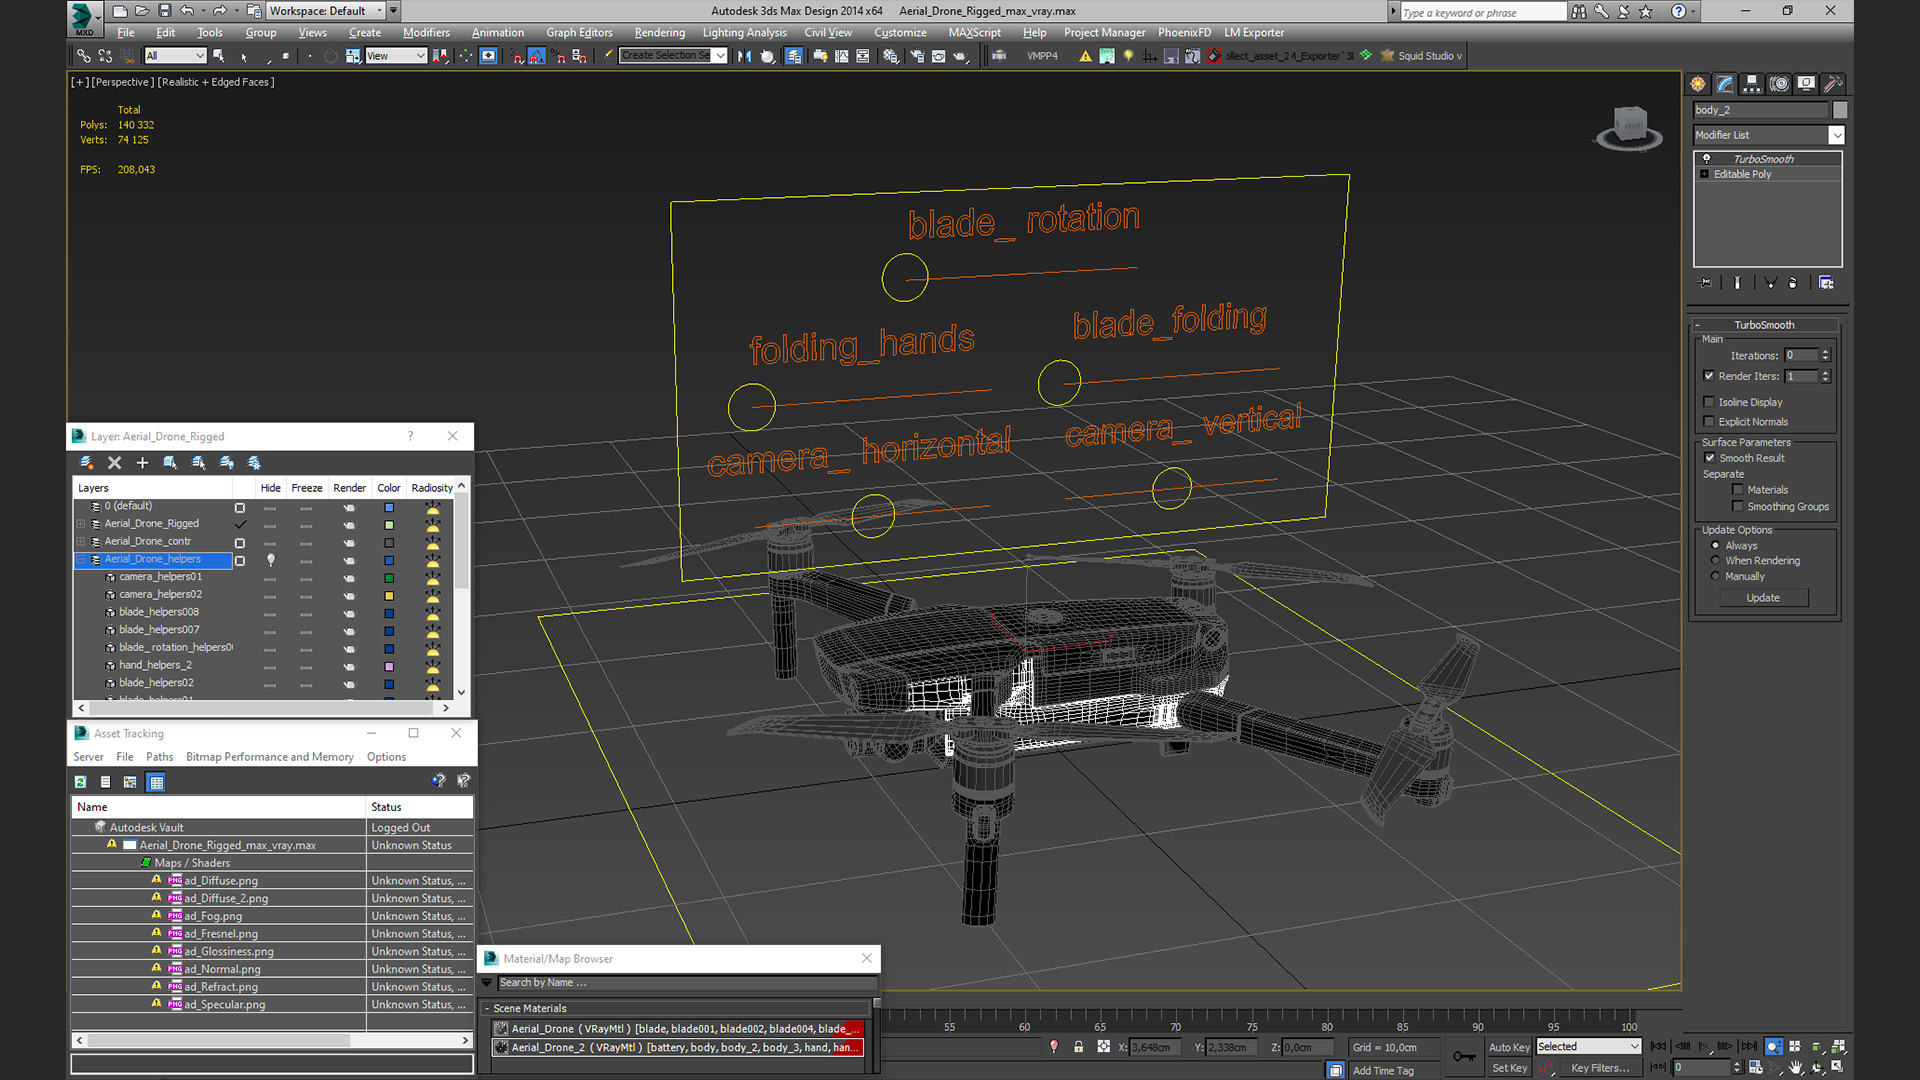Check the Separate by Materials checkbox
The width and height of the screenshot is (1920, 1080).
[1738, 490]
